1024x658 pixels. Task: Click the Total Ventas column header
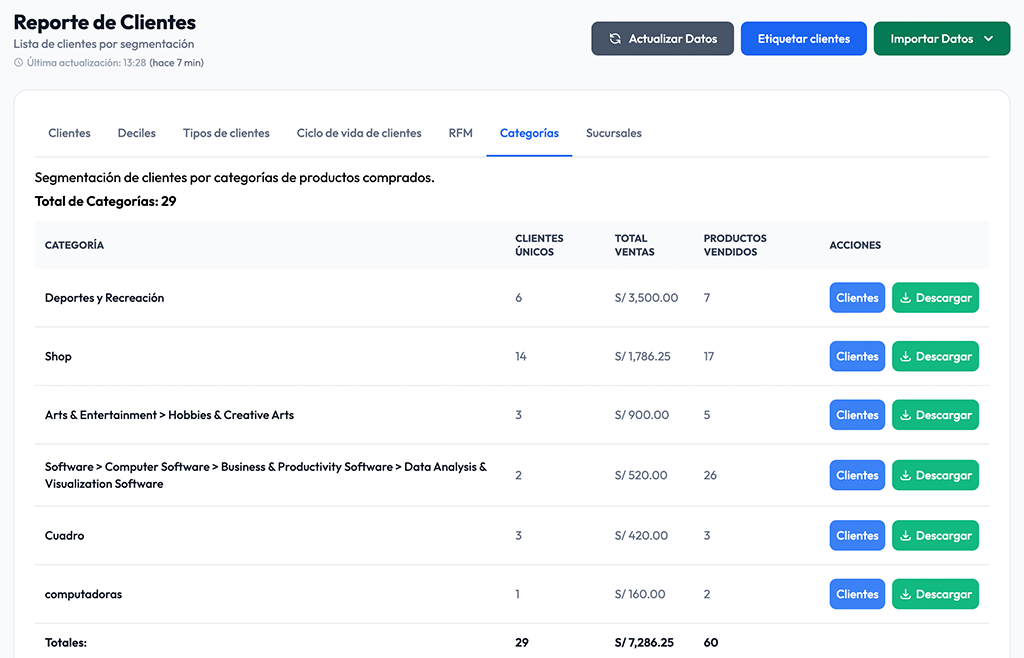(x=635, y=245)
